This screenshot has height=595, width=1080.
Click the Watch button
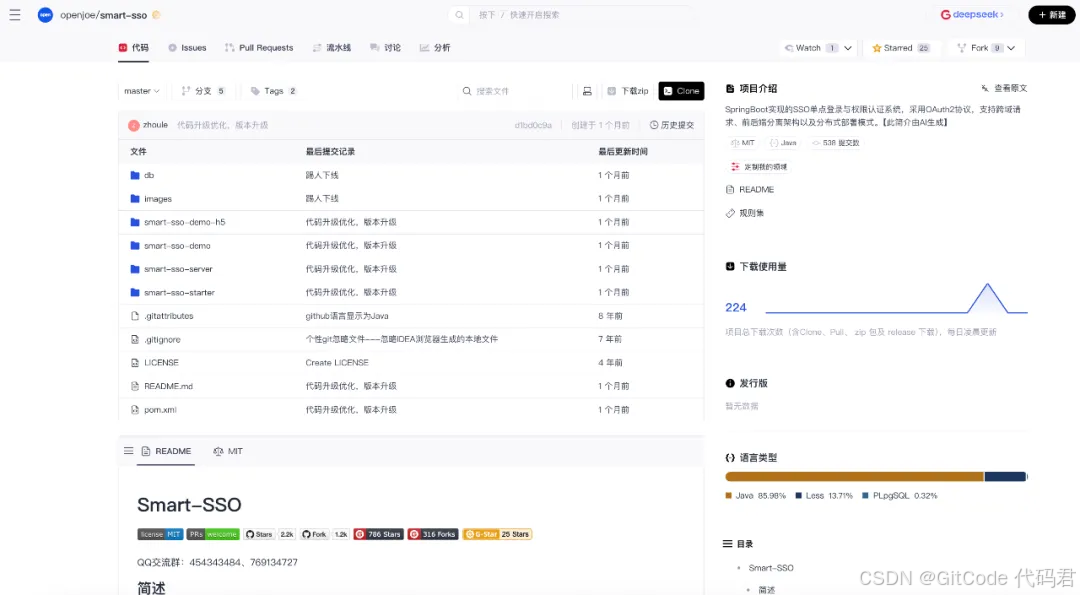click(x=810, y=48)
